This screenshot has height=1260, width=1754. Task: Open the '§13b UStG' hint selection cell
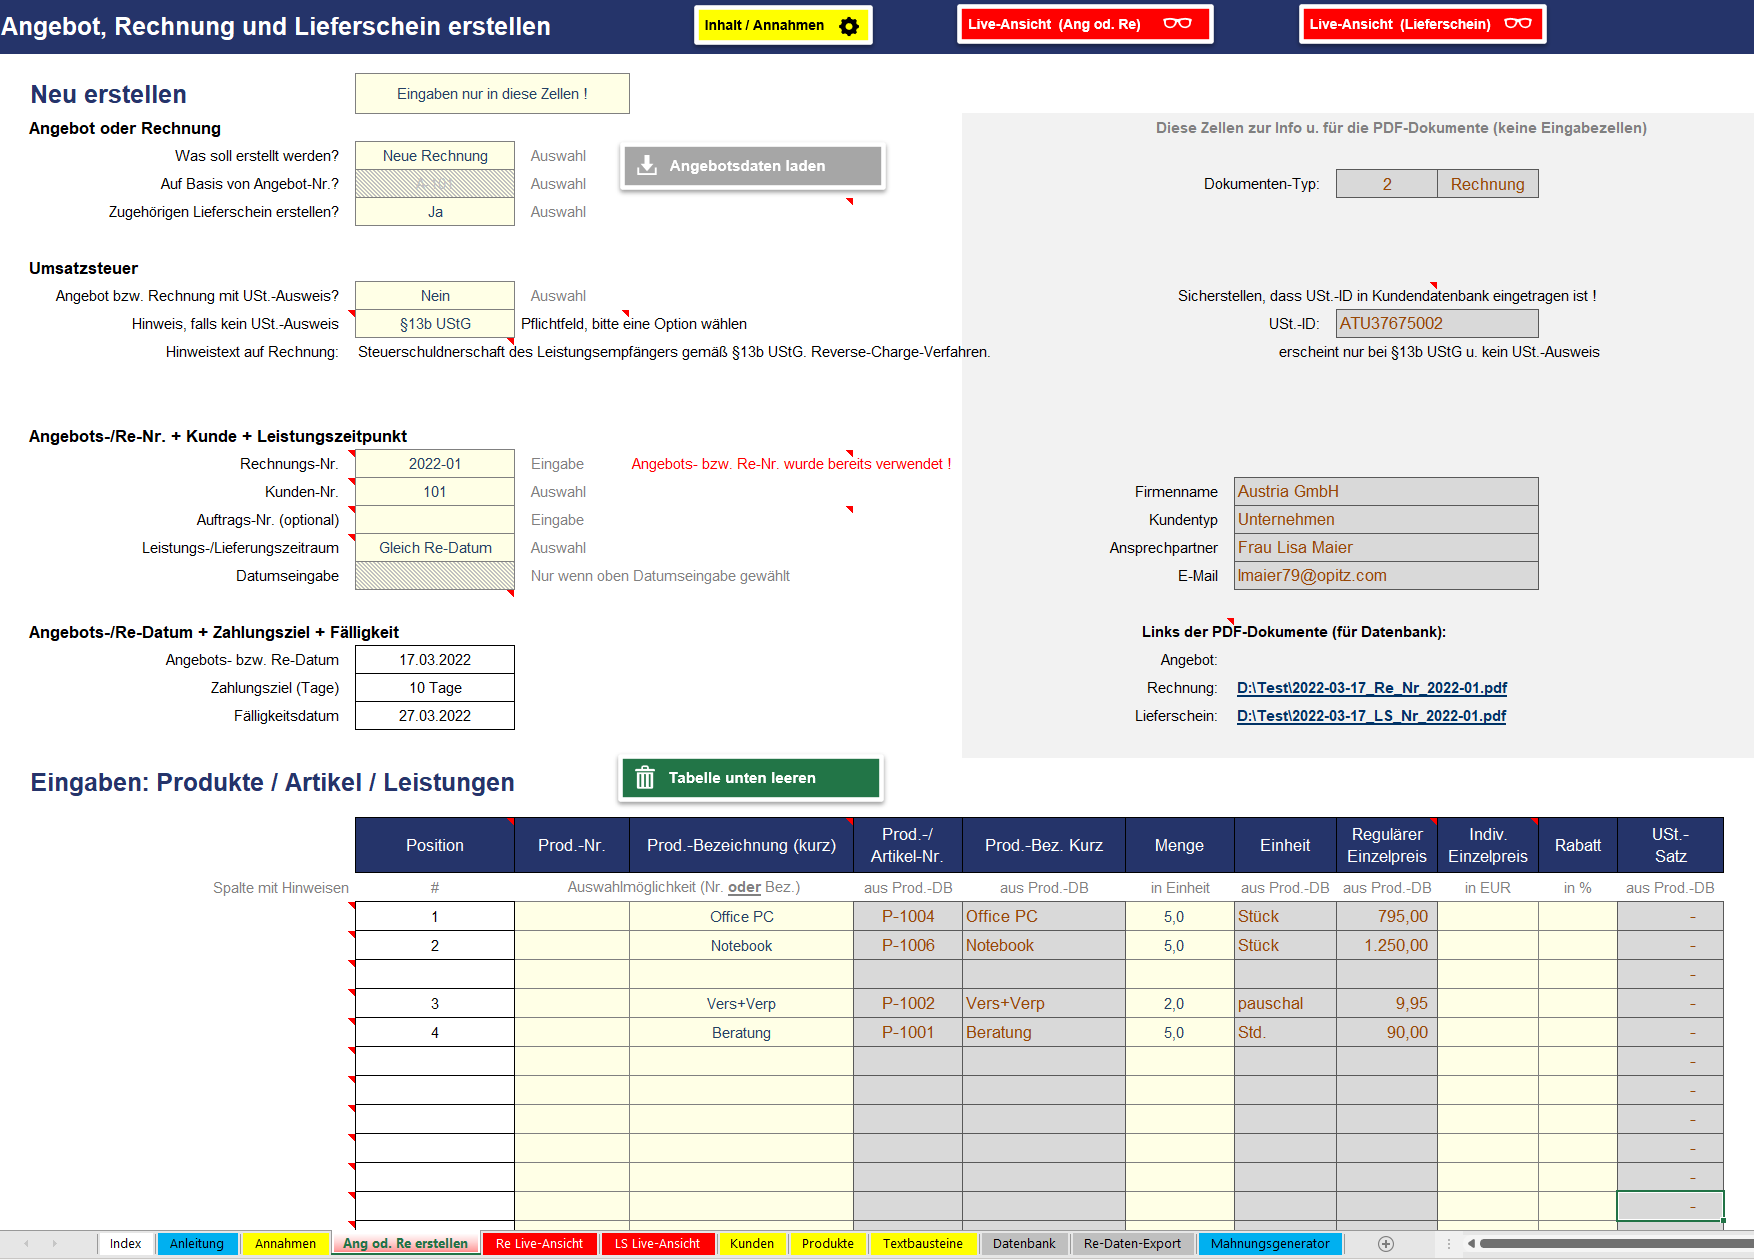point(435,324)
